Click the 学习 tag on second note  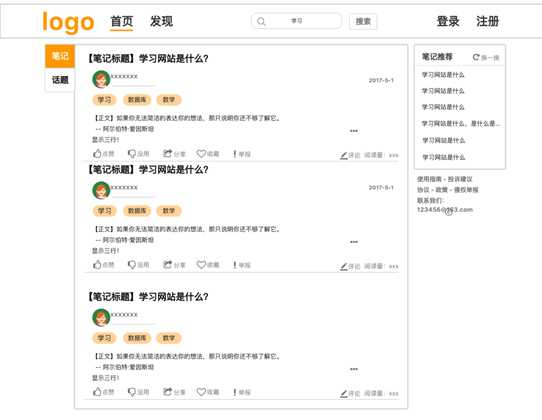tap(104, 211)
